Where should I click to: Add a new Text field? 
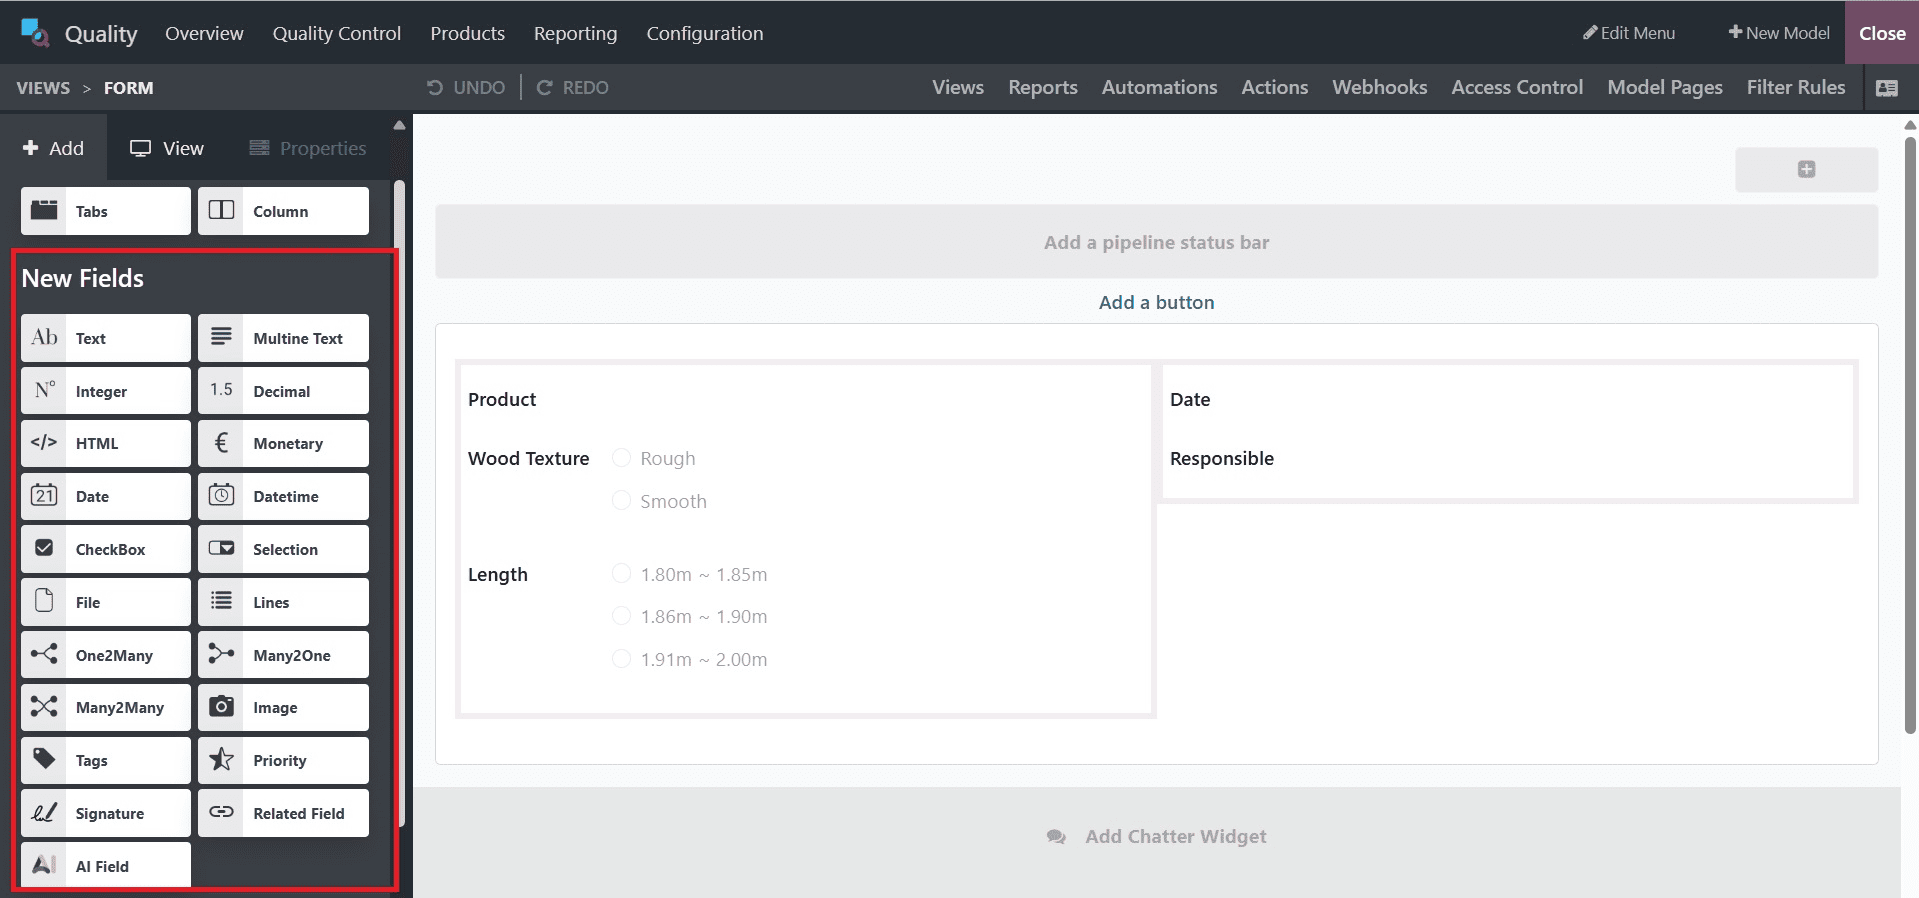tap(106, 338)
